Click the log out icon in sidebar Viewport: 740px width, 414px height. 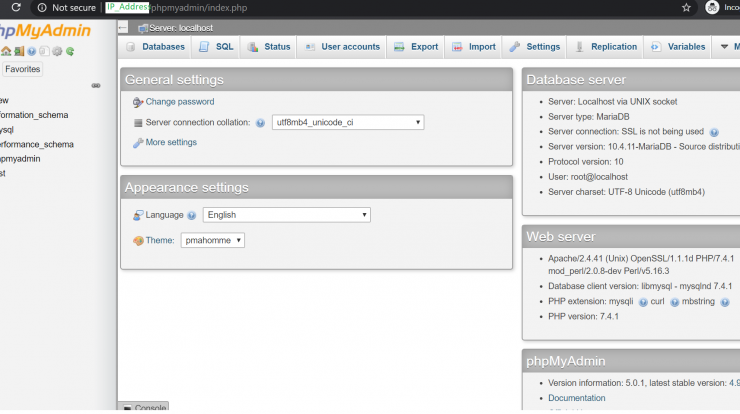(x=19, y=51)
